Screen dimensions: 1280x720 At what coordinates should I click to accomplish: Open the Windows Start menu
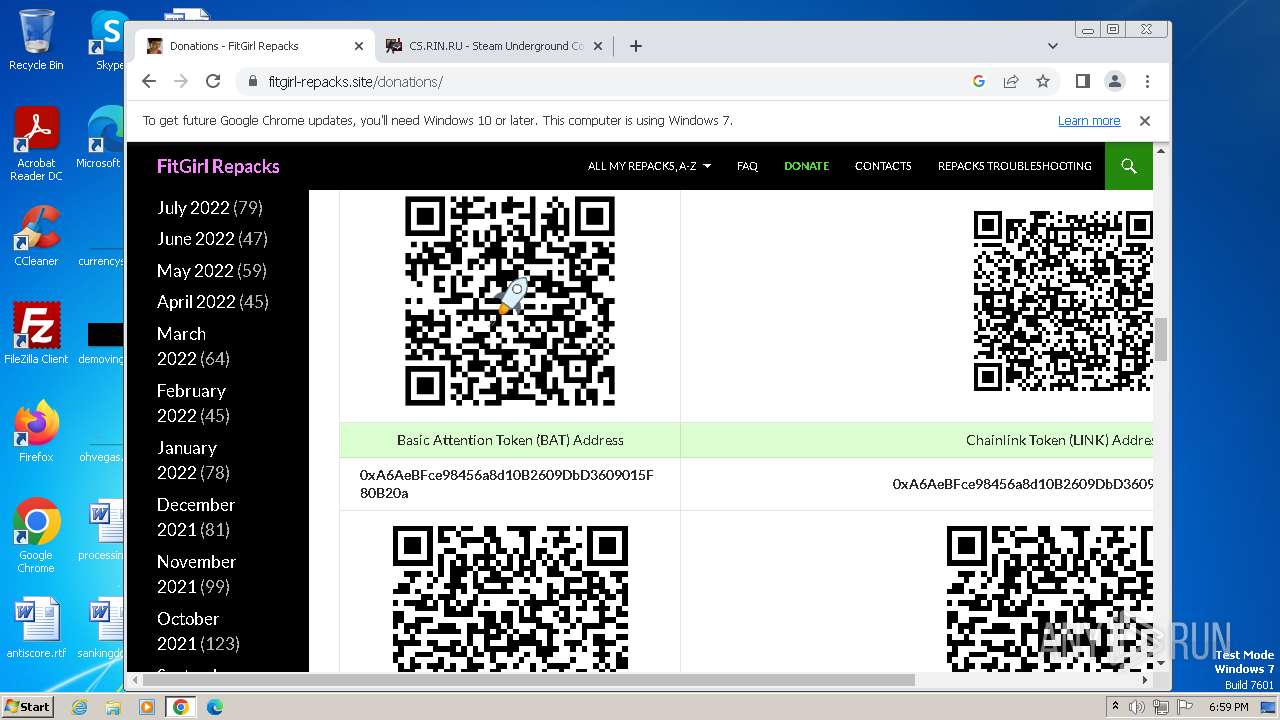coord(28,707)
